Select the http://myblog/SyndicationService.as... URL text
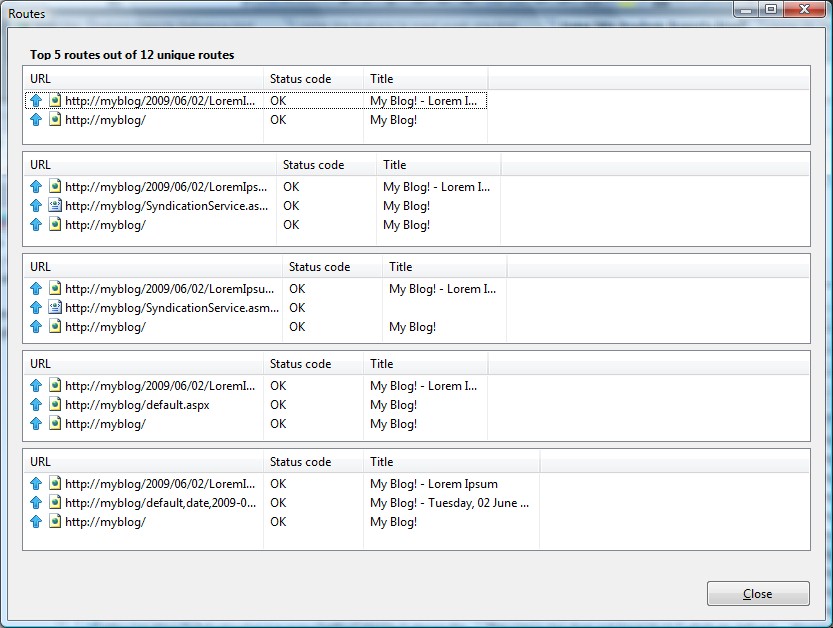 point(166,206)
